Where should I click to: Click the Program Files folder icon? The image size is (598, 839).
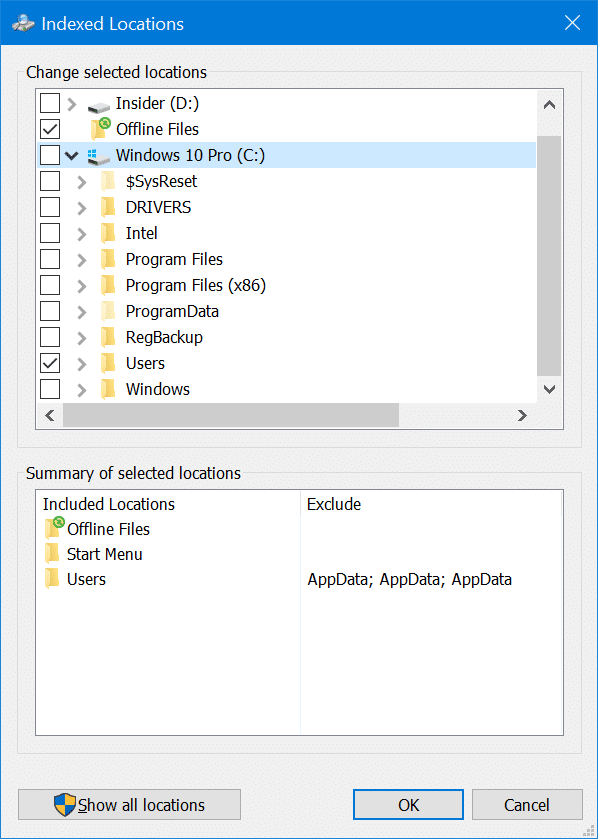point(108,260)
